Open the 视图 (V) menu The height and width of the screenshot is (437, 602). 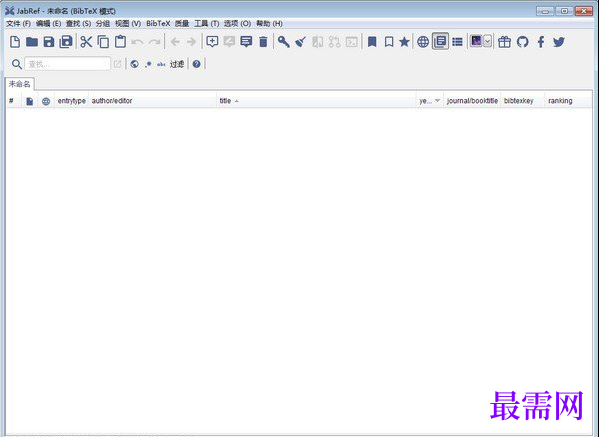click(128, 24)
